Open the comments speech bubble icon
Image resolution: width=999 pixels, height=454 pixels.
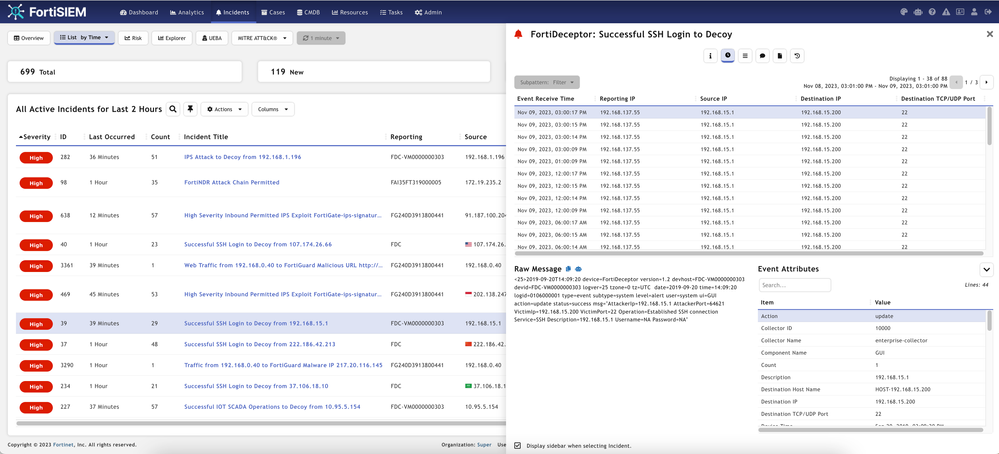762,56
